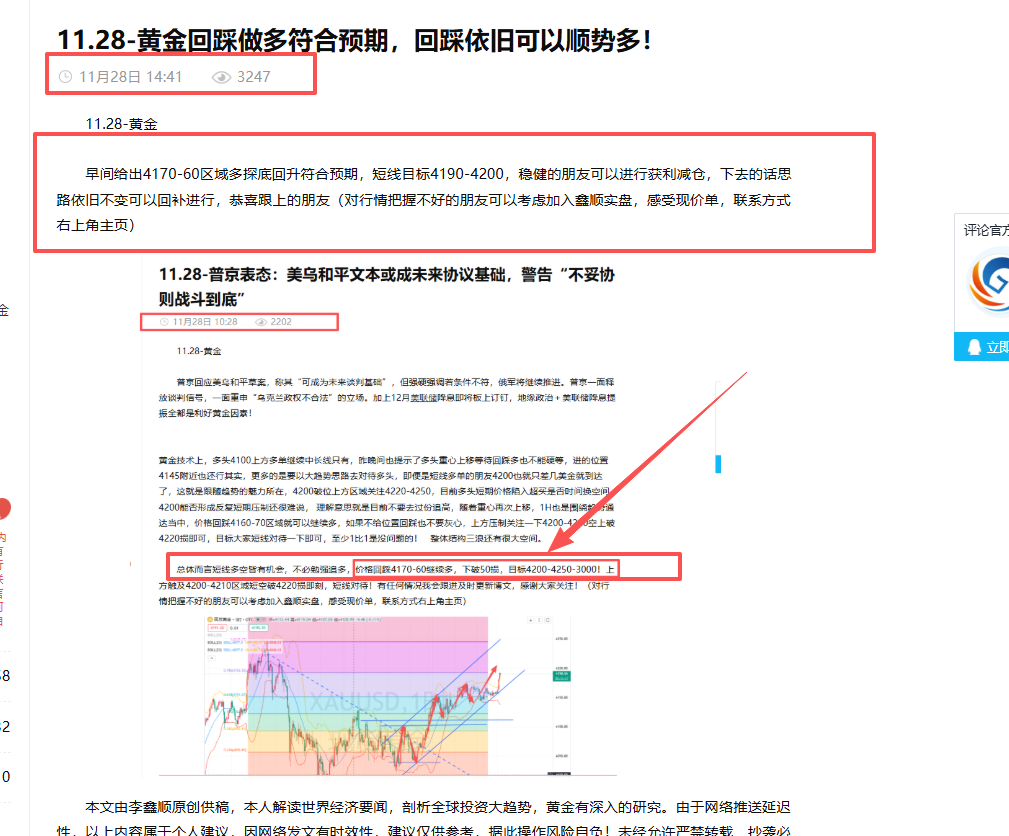Image resolution: width=1009 pixels, height=836 pixels.
Task: Select the 金 category item in the left sidebar
Action: tap(4, 310)
